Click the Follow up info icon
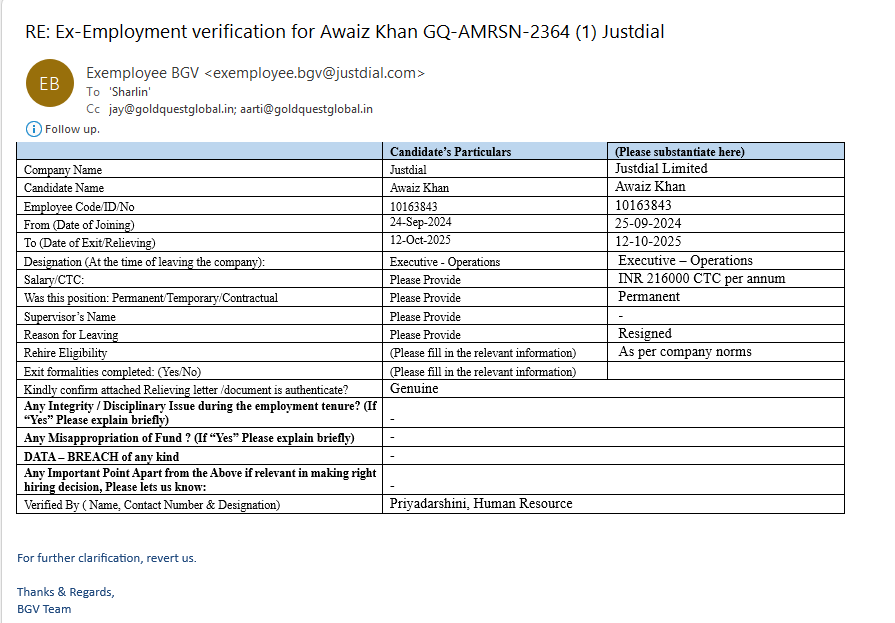895x623 pixels. coord(34,129)
